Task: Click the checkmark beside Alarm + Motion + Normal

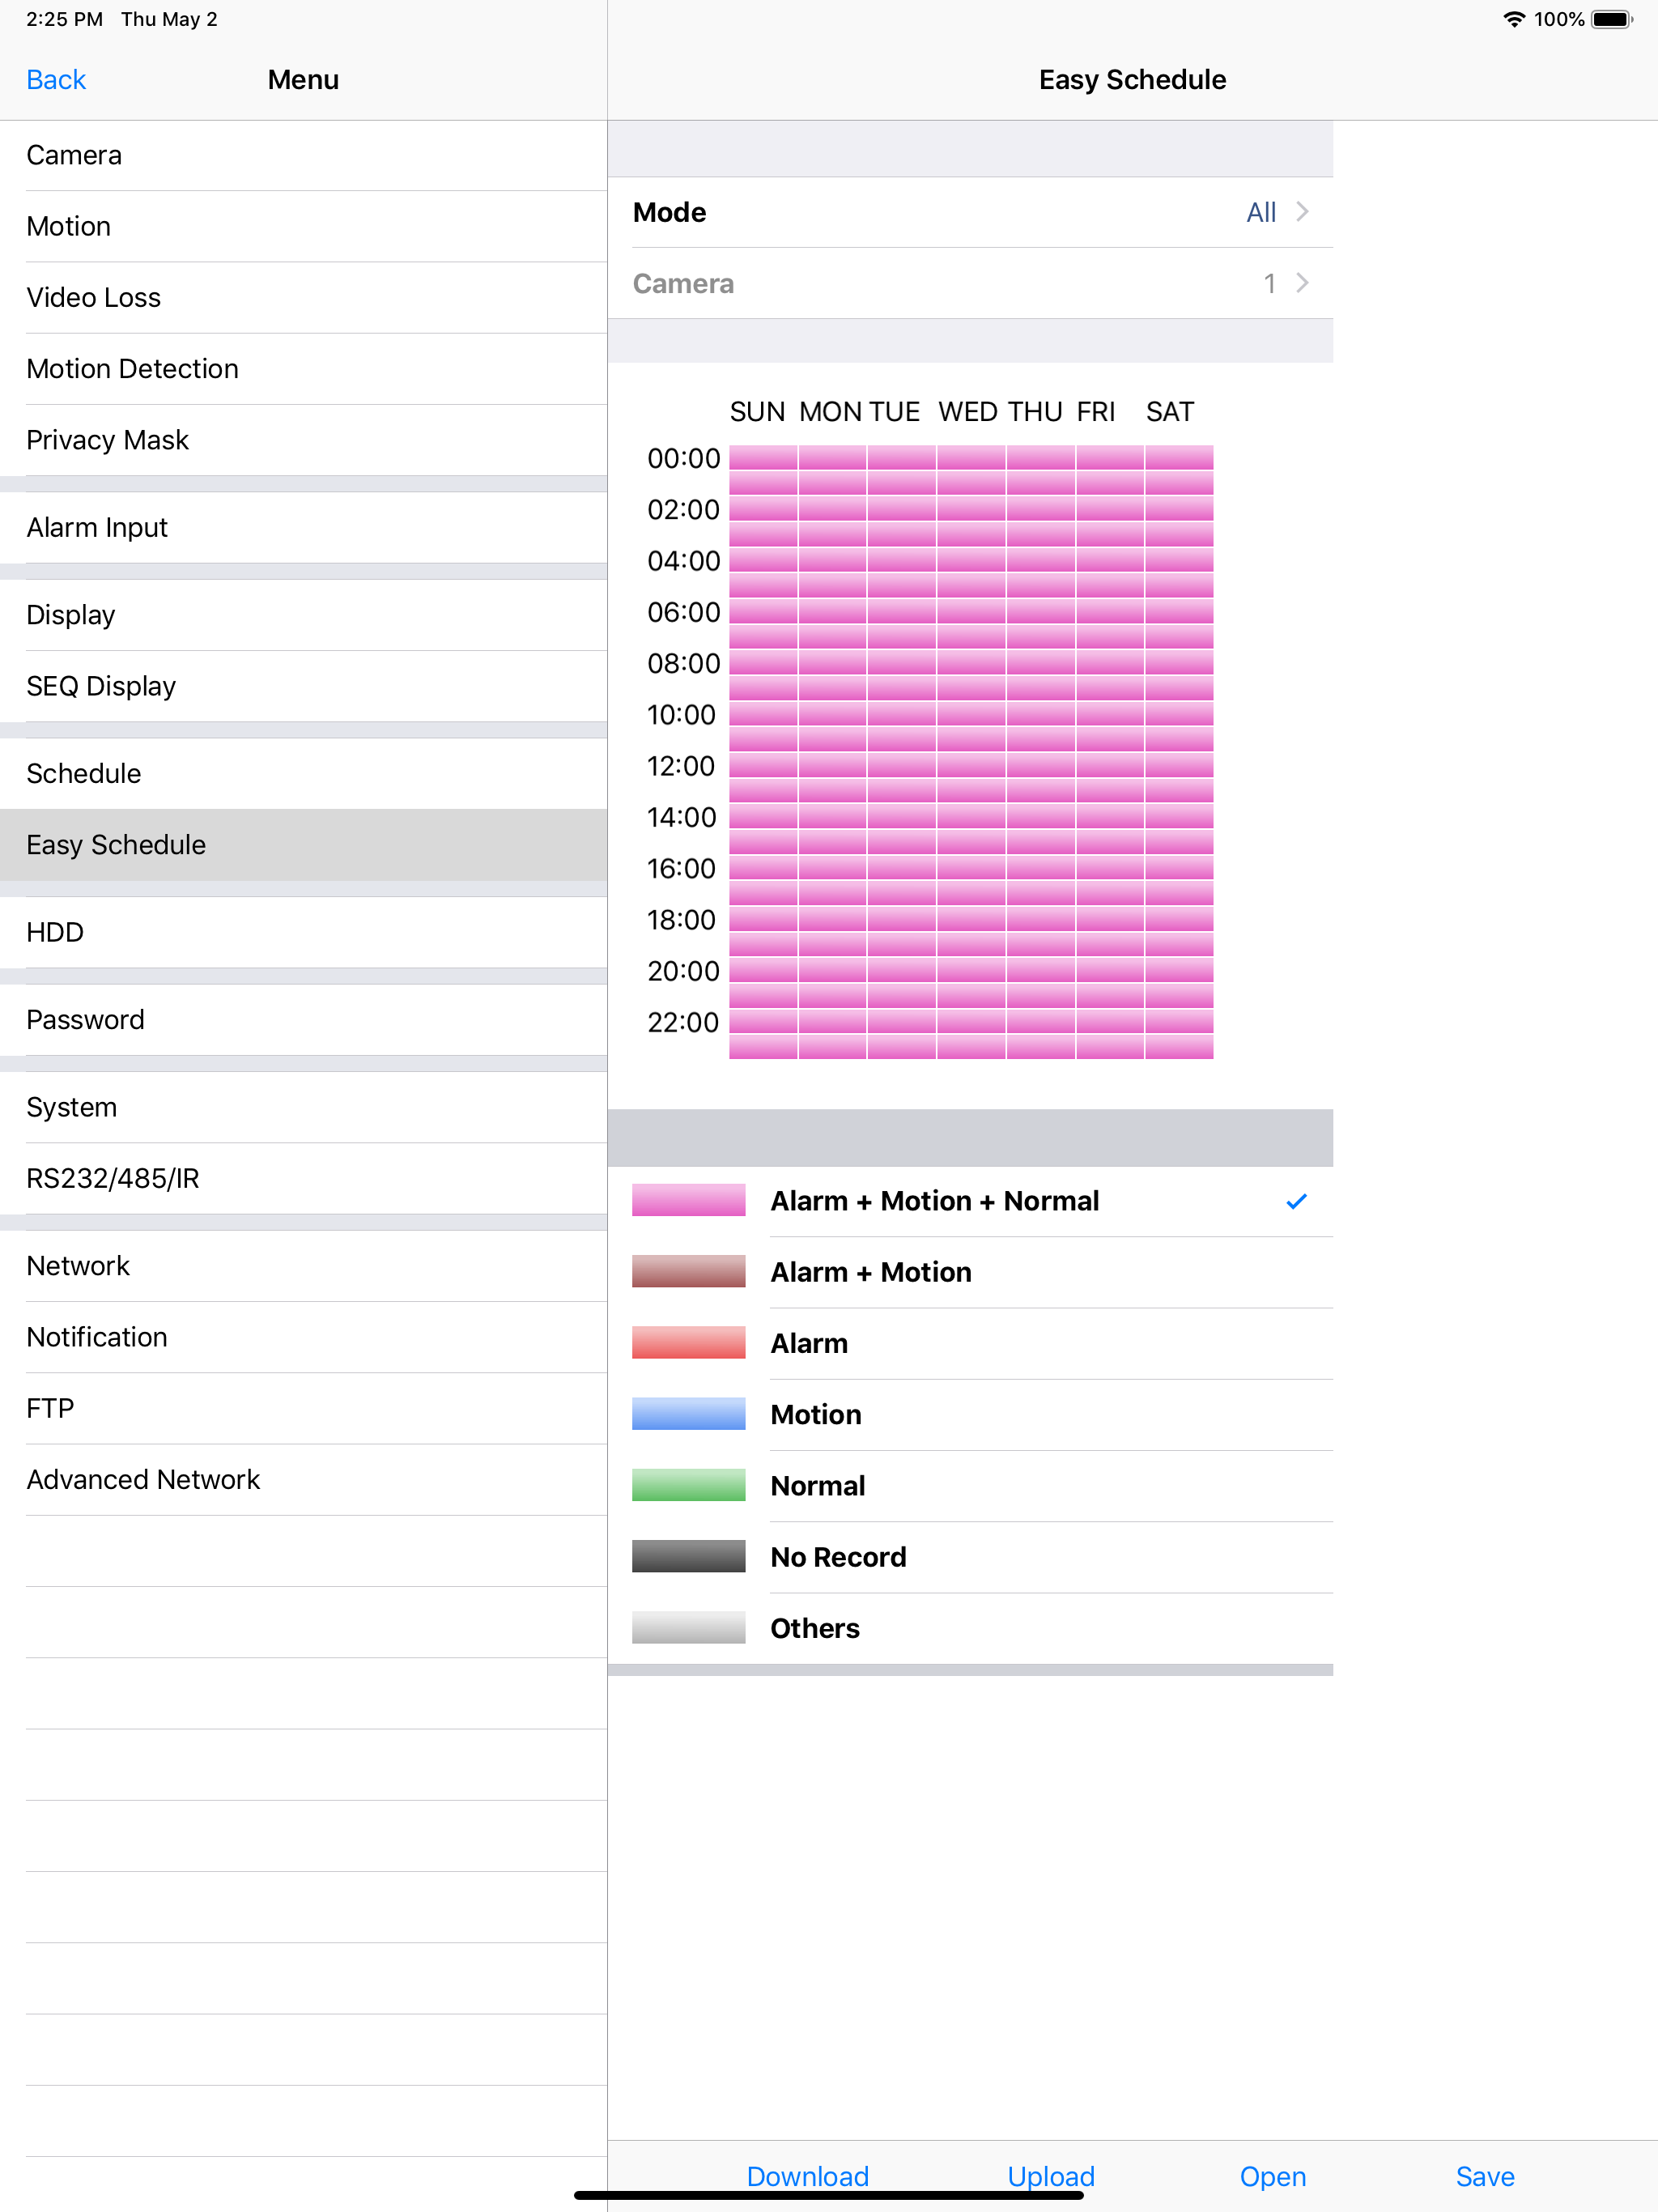Action: coord(1296,1201)
